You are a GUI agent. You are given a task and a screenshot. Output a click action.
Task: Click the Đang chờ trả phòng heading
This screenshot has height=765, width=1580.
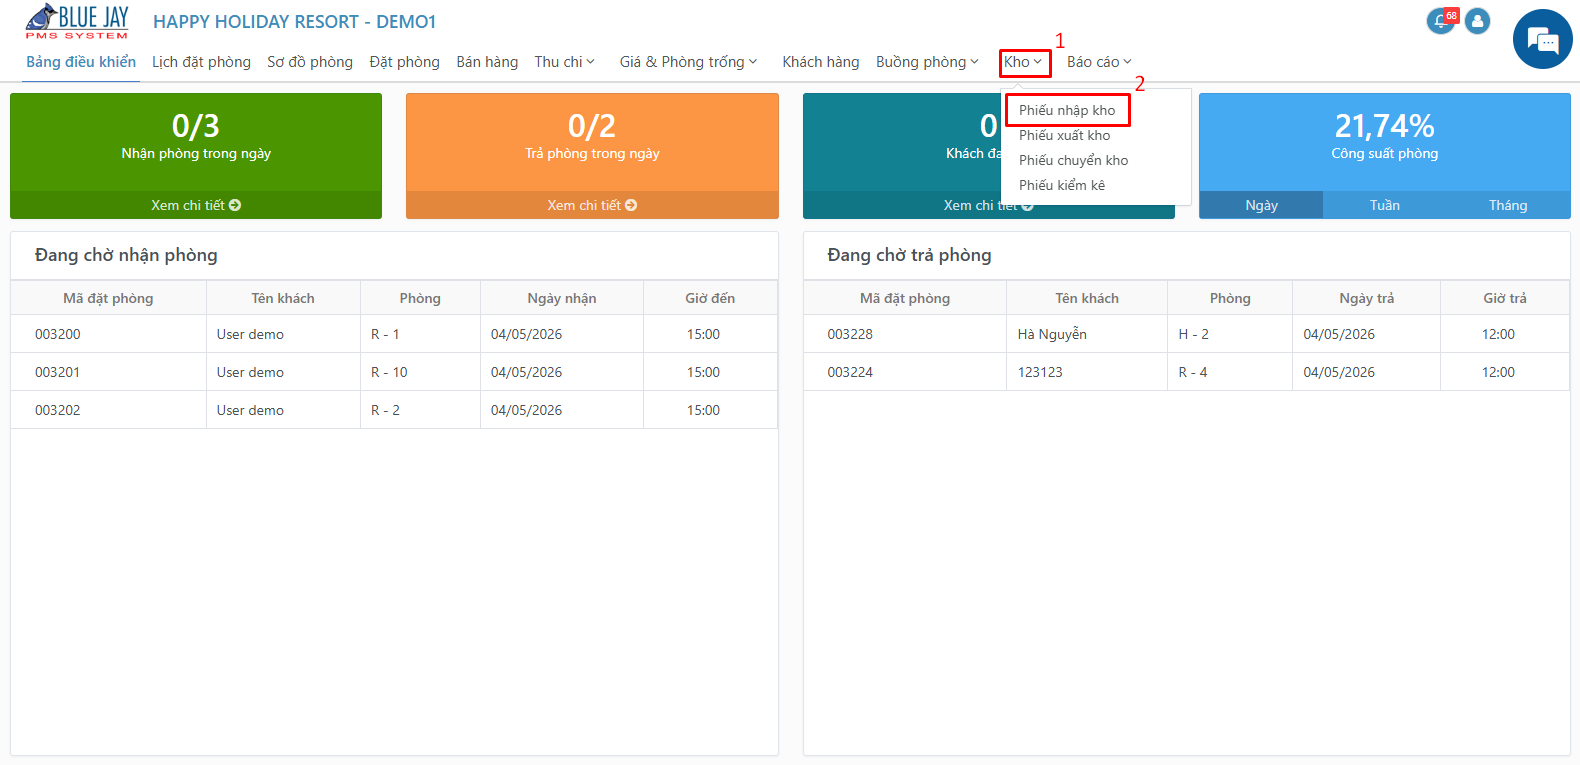(x=909, y=255)
